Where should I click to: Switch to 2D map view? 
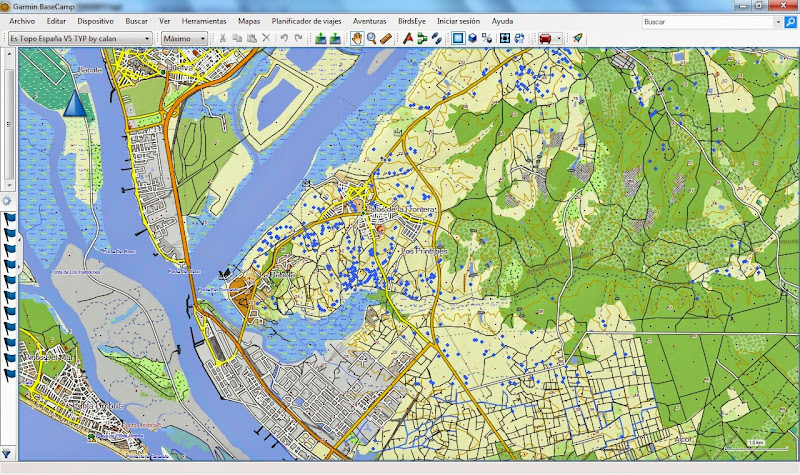458,38
